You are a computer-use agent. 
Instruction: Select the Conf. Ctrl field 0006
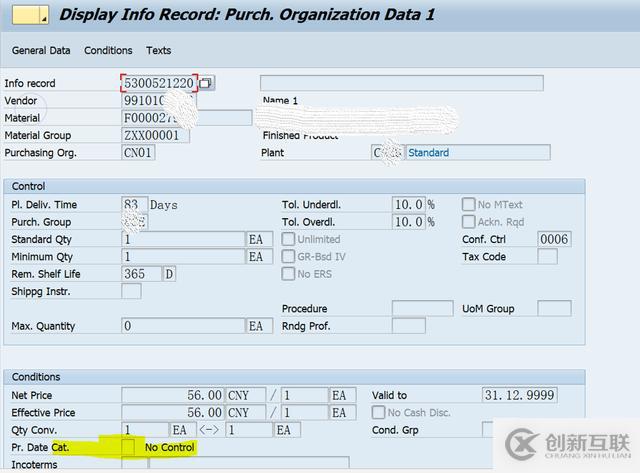(554, 239)
